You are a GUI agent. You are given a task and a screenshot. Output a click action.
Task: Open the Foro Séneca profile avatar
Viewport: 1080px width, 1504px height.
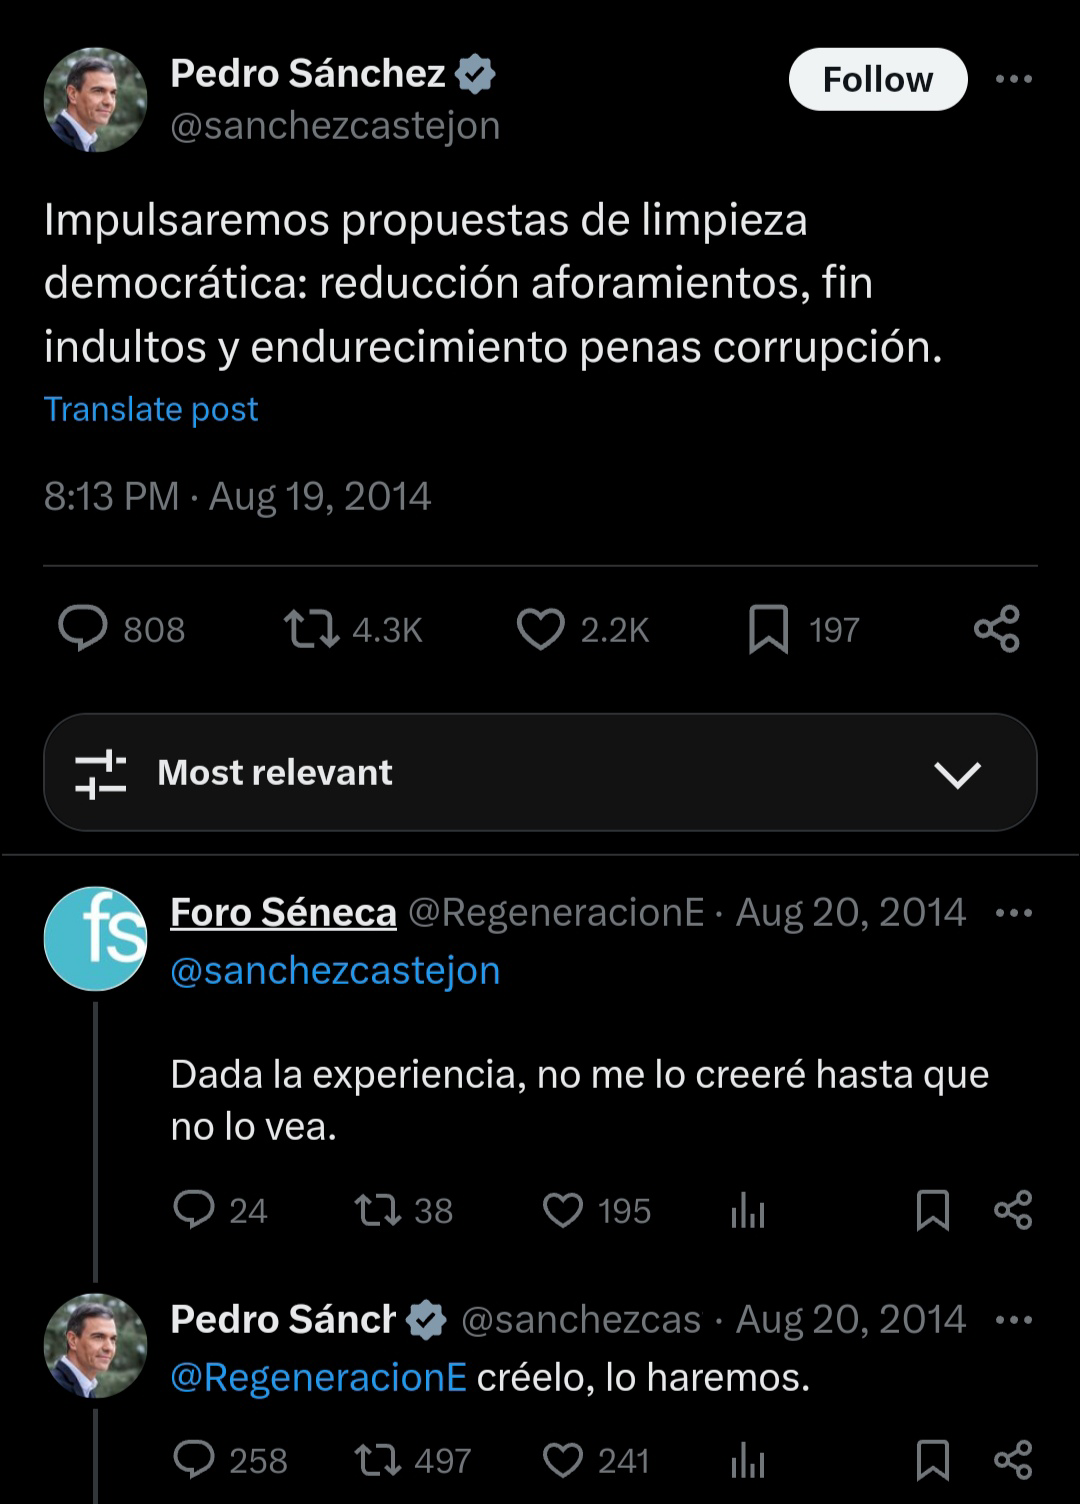click(x=95, y=938)
